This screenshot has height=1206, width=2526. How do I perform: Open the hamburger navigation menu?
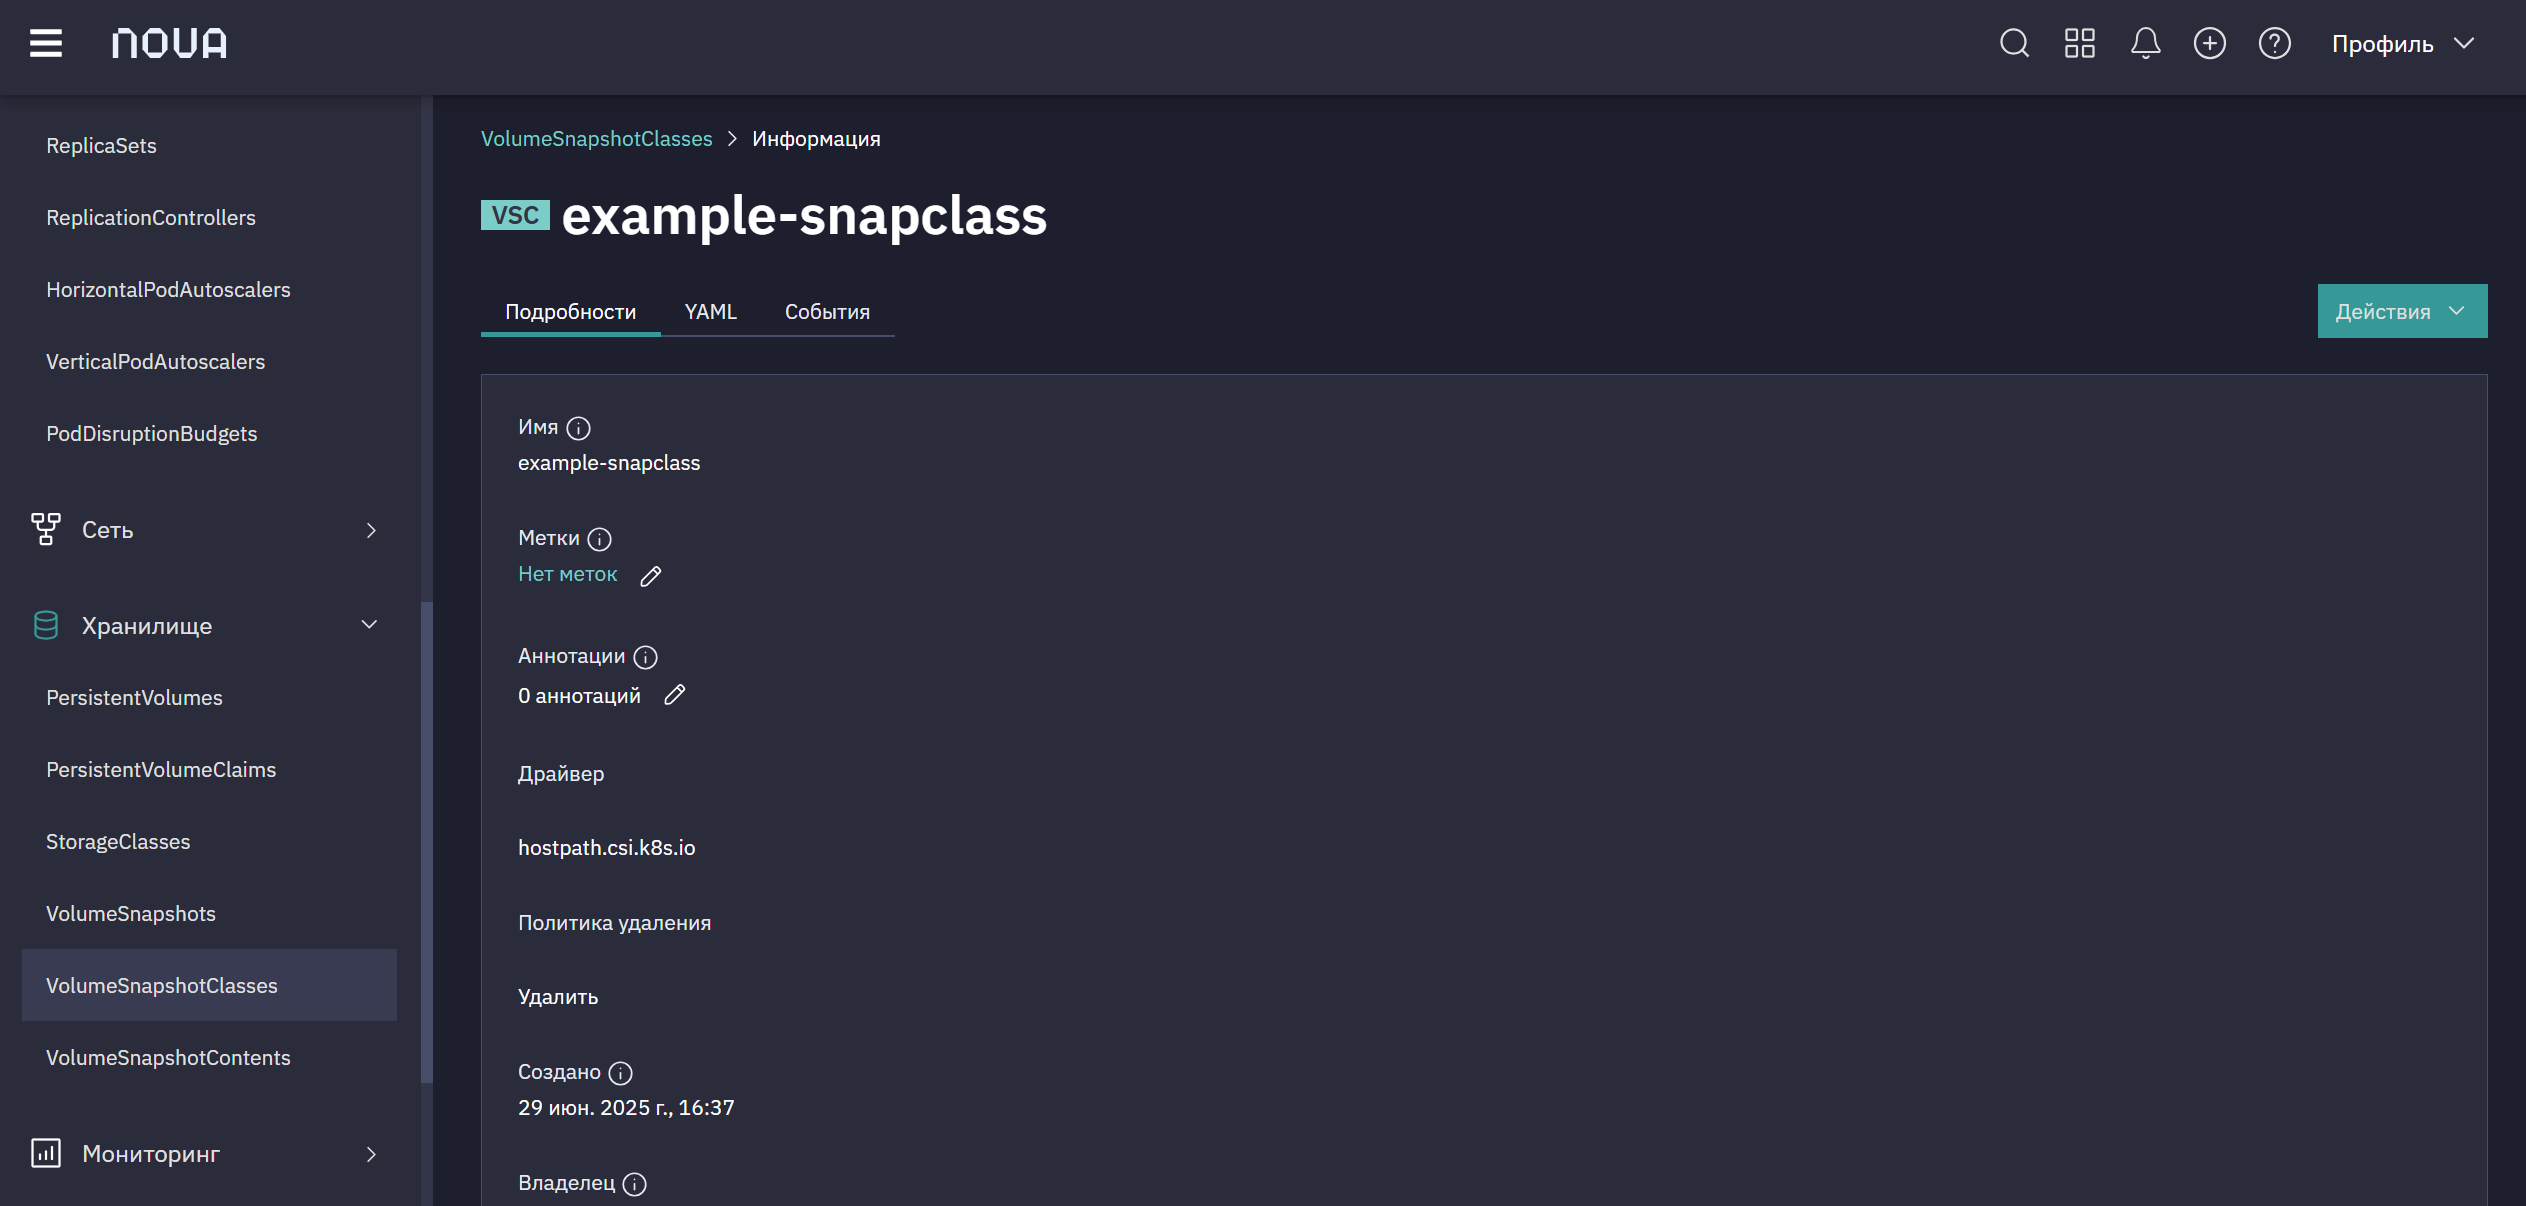(46, 43)
